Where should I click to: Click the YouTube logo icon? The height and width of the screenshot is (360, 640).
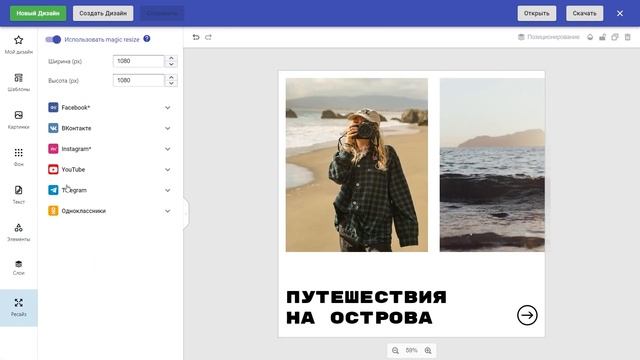coord(53,169)
